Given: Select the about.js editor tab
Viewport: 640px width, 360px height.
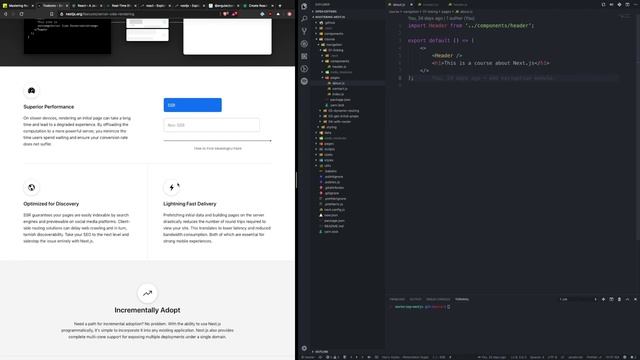Looking at the screenshot, I should click(398, 4).
